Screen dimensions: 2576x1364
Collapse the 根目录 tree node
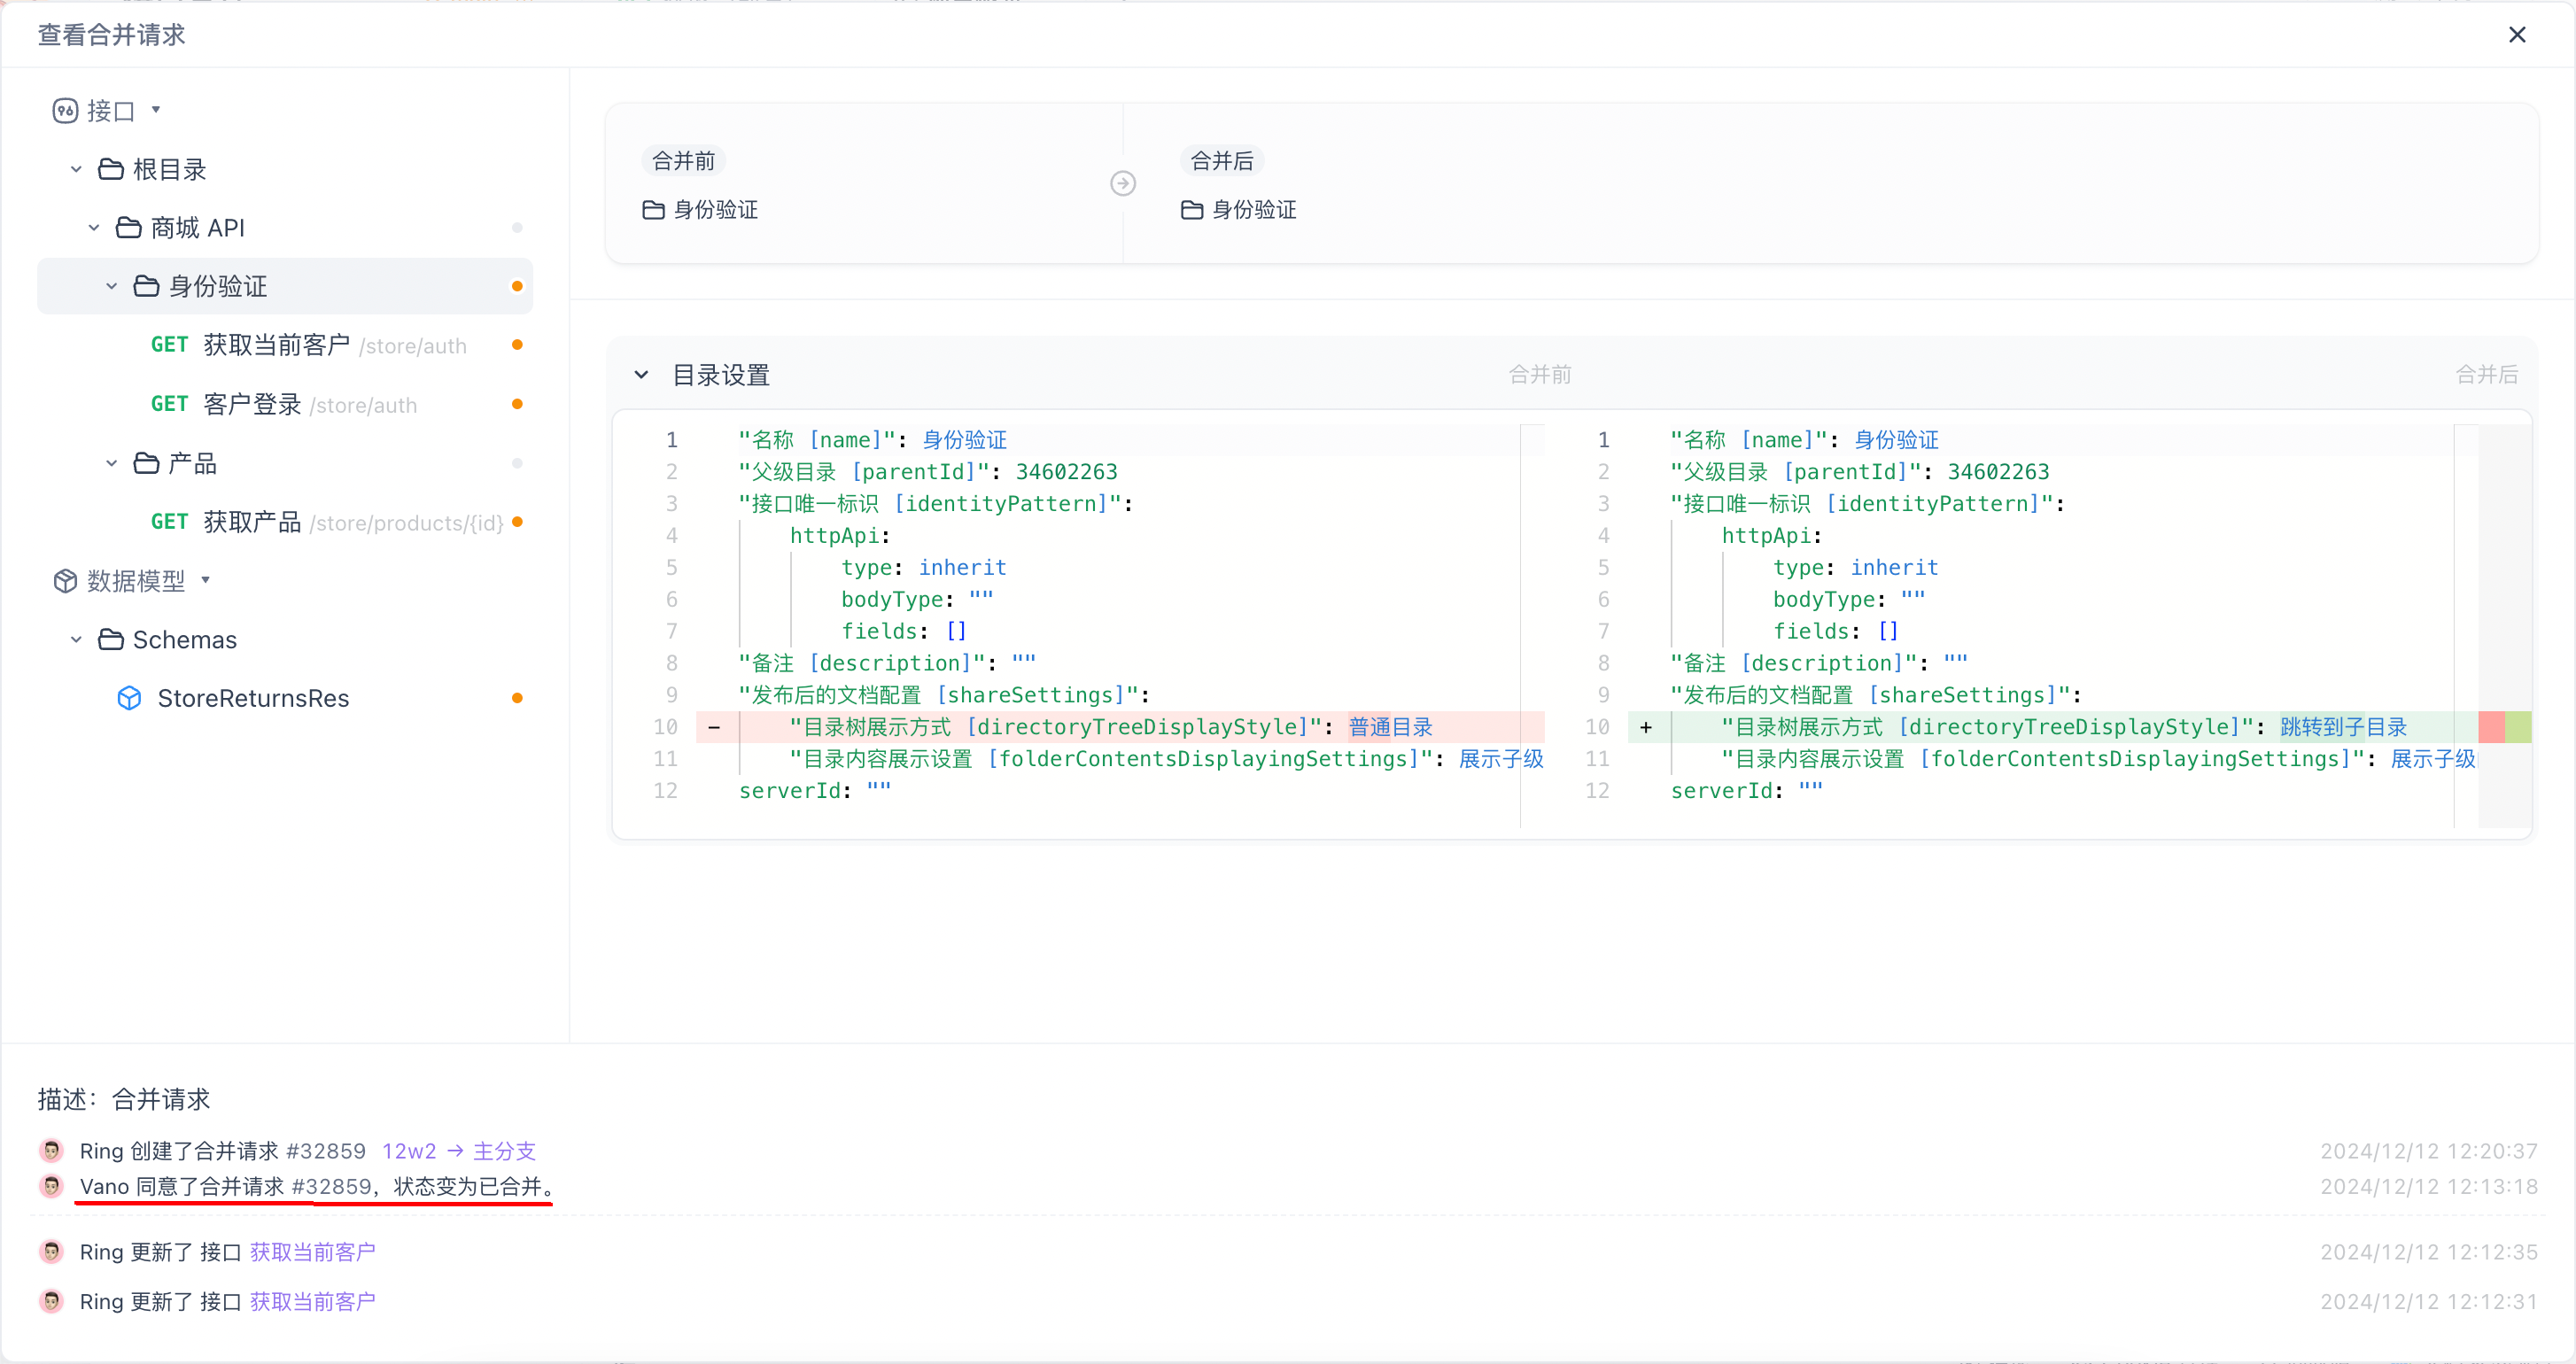[x=76, y=169]
